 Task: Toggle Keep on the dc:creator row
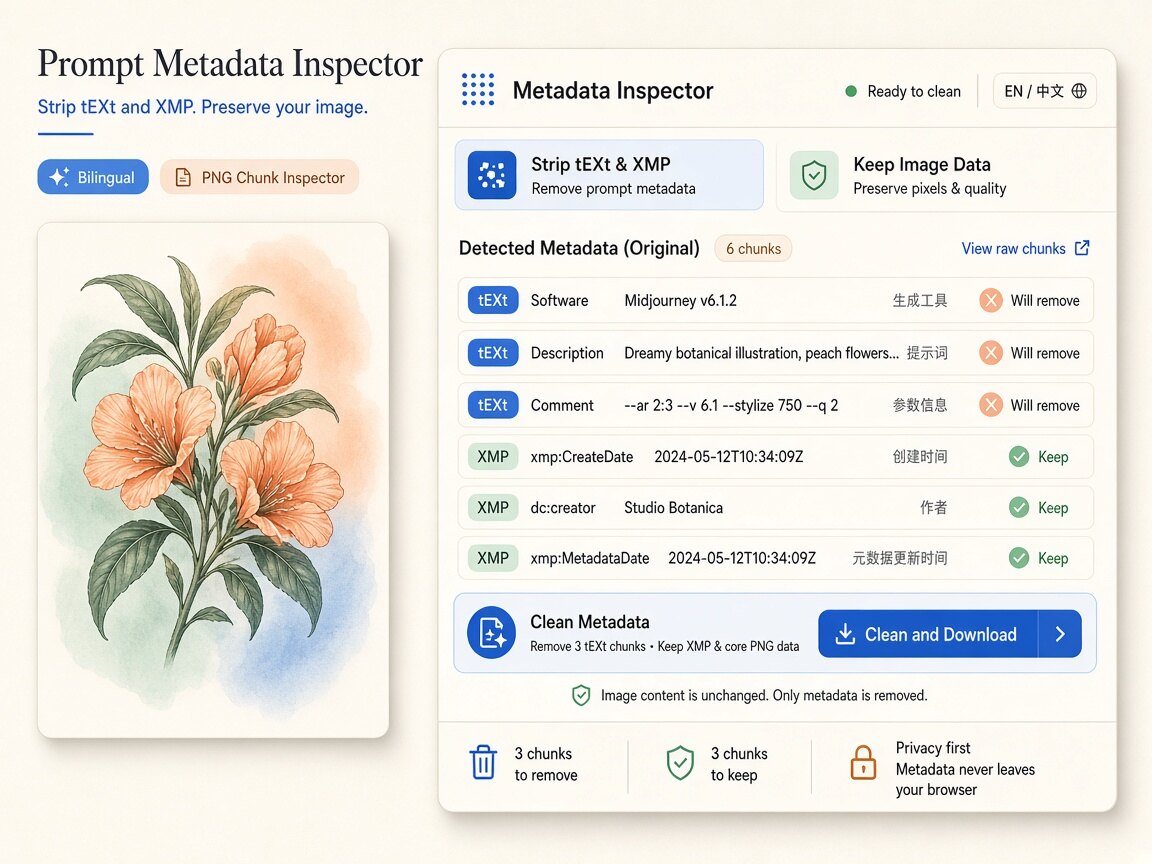[1039, 507]
